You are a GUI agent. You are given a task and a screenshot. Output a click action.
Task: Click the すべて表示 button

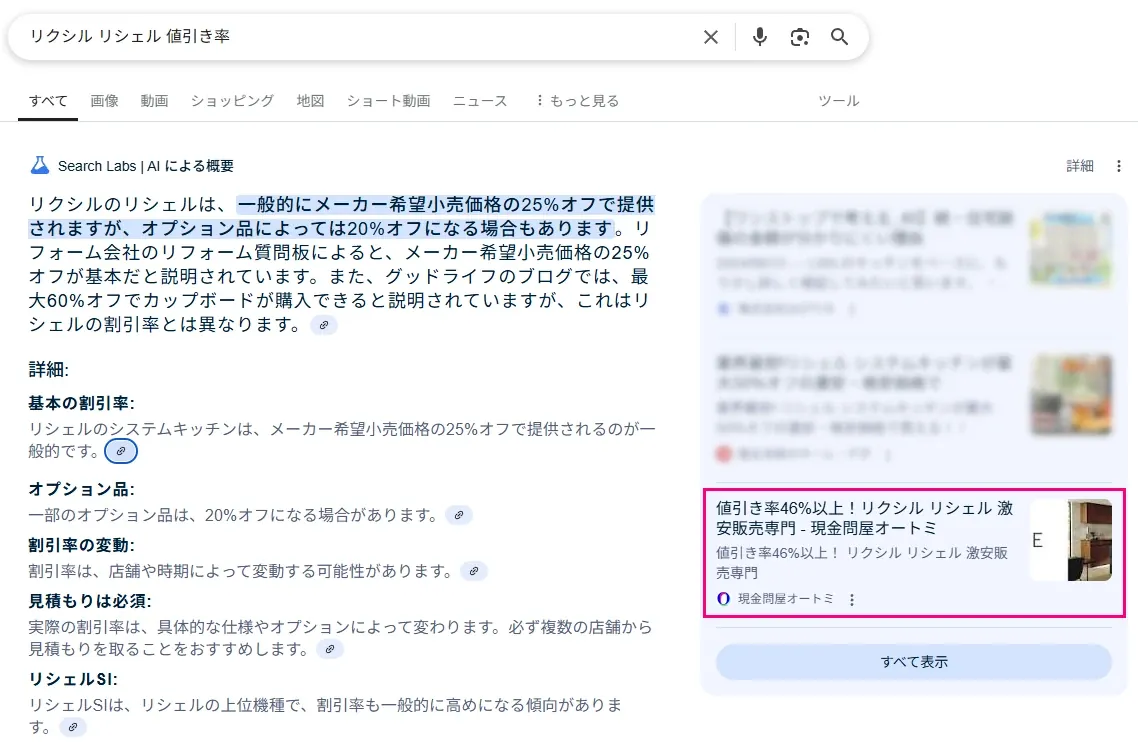point(914,661)
